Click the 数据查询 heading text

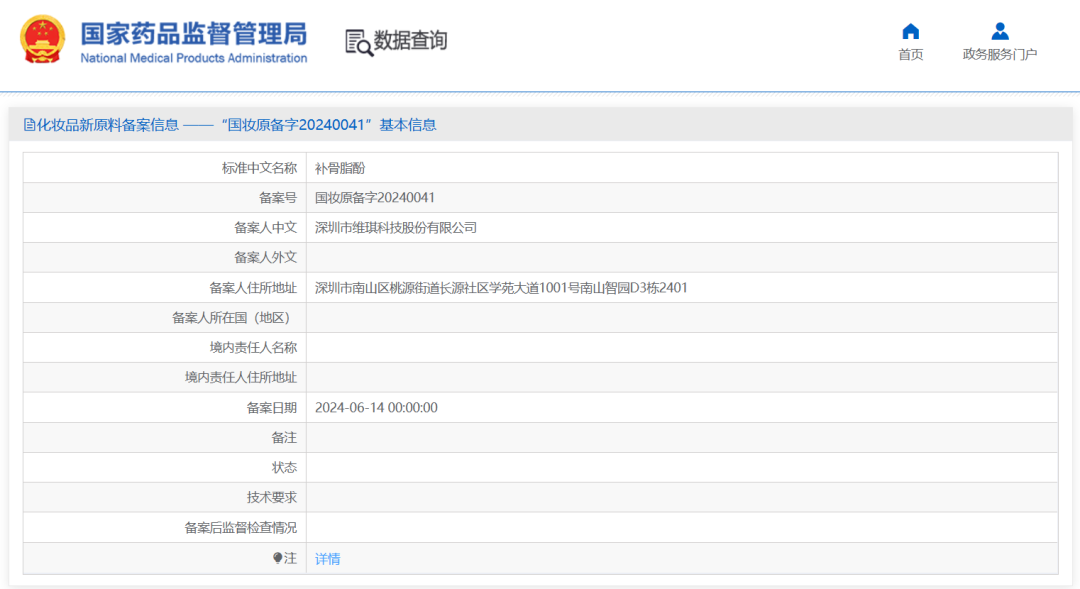(x=411, y=41)
